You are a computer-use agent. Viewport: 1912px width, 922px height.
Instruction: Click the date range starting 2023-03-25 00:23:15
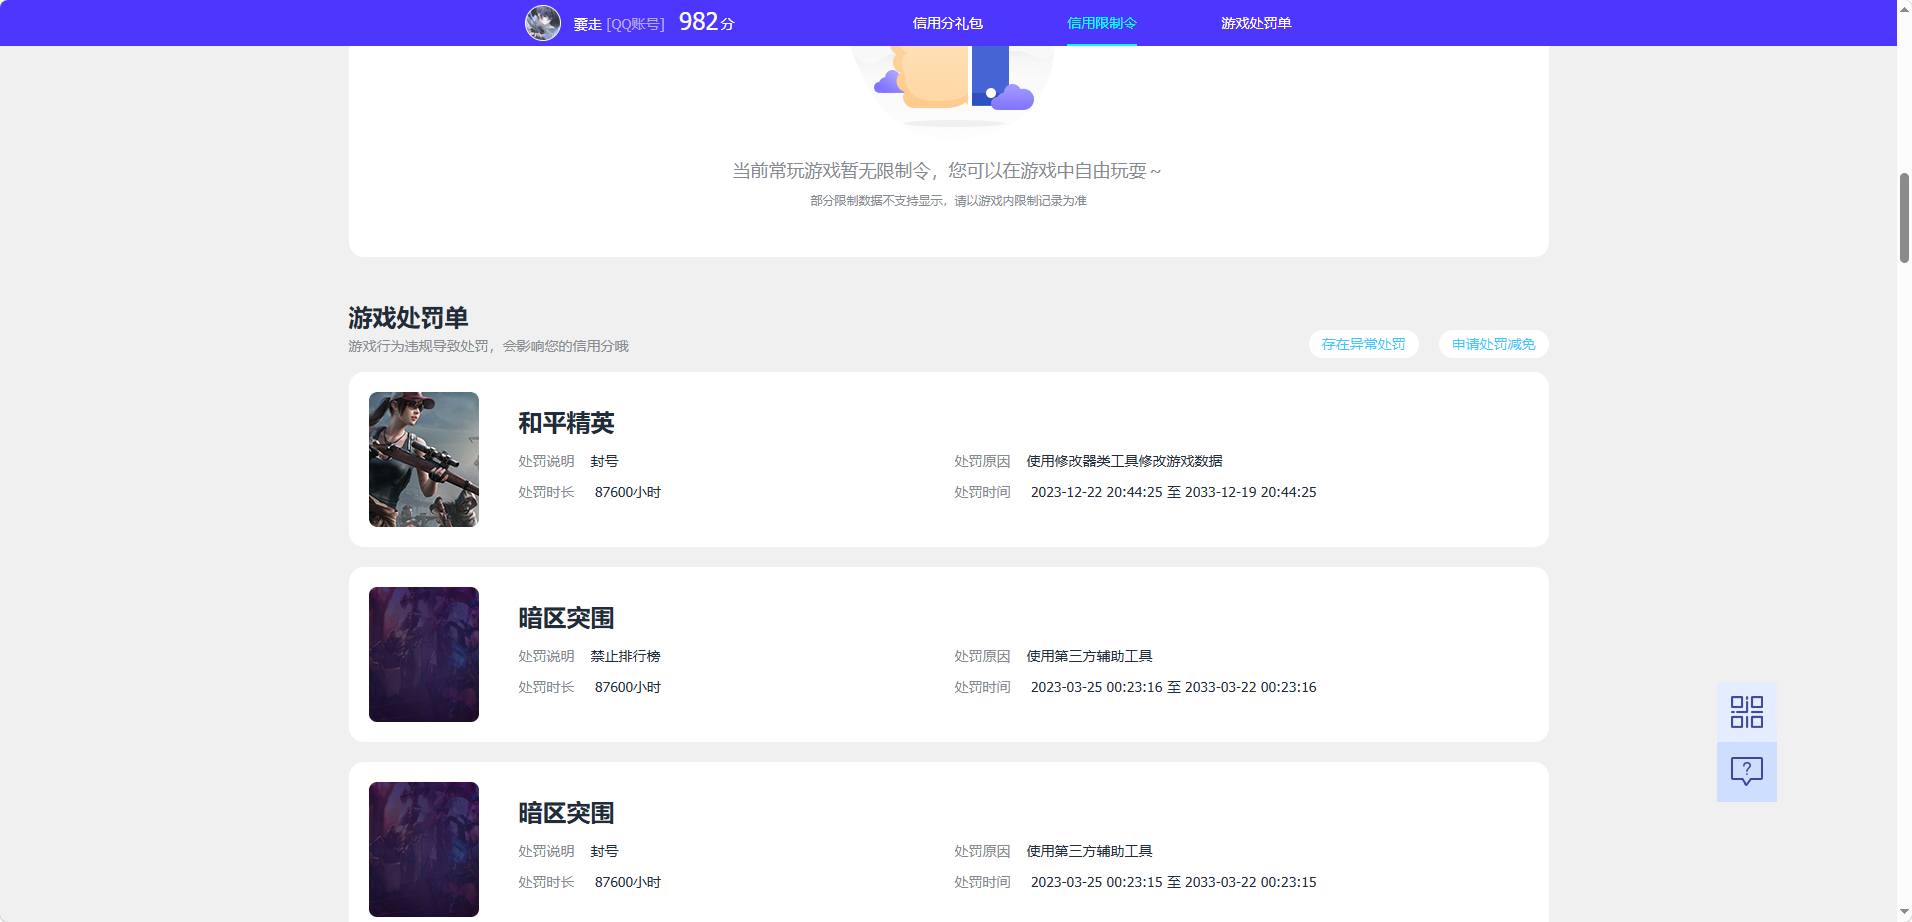tap(1173, 882)
